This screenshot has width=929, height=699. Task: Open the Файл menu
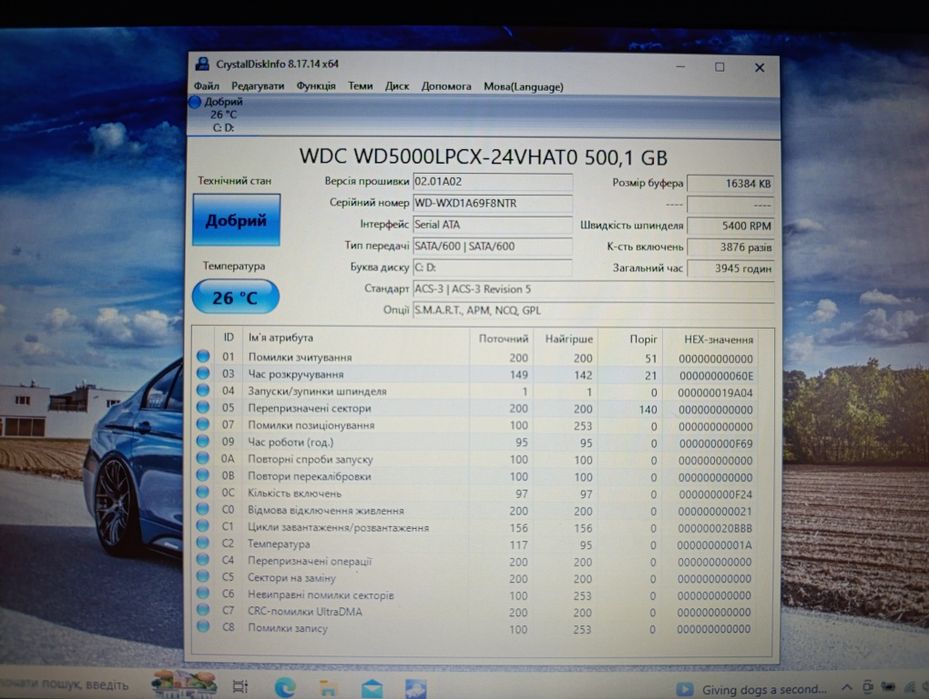[x=206, y=86]
